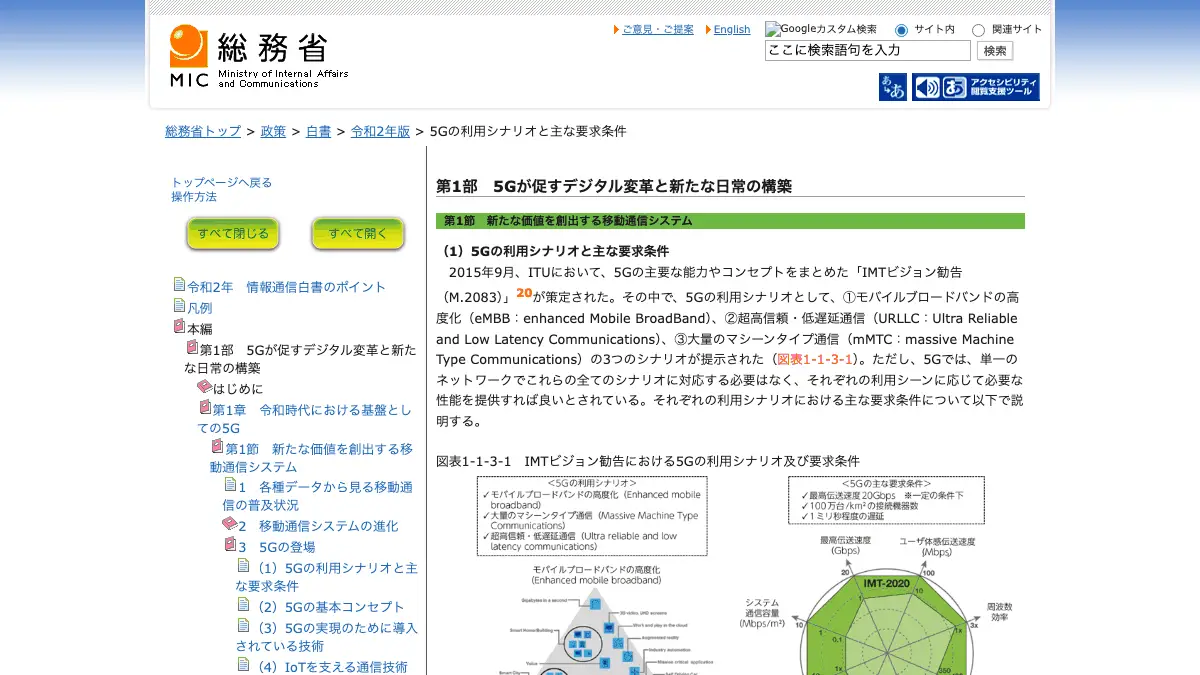Image resolution: width=1200 pixels, height=675 pixels.
Task: Click the すべて閉じる button
Action: coord(233,234)
